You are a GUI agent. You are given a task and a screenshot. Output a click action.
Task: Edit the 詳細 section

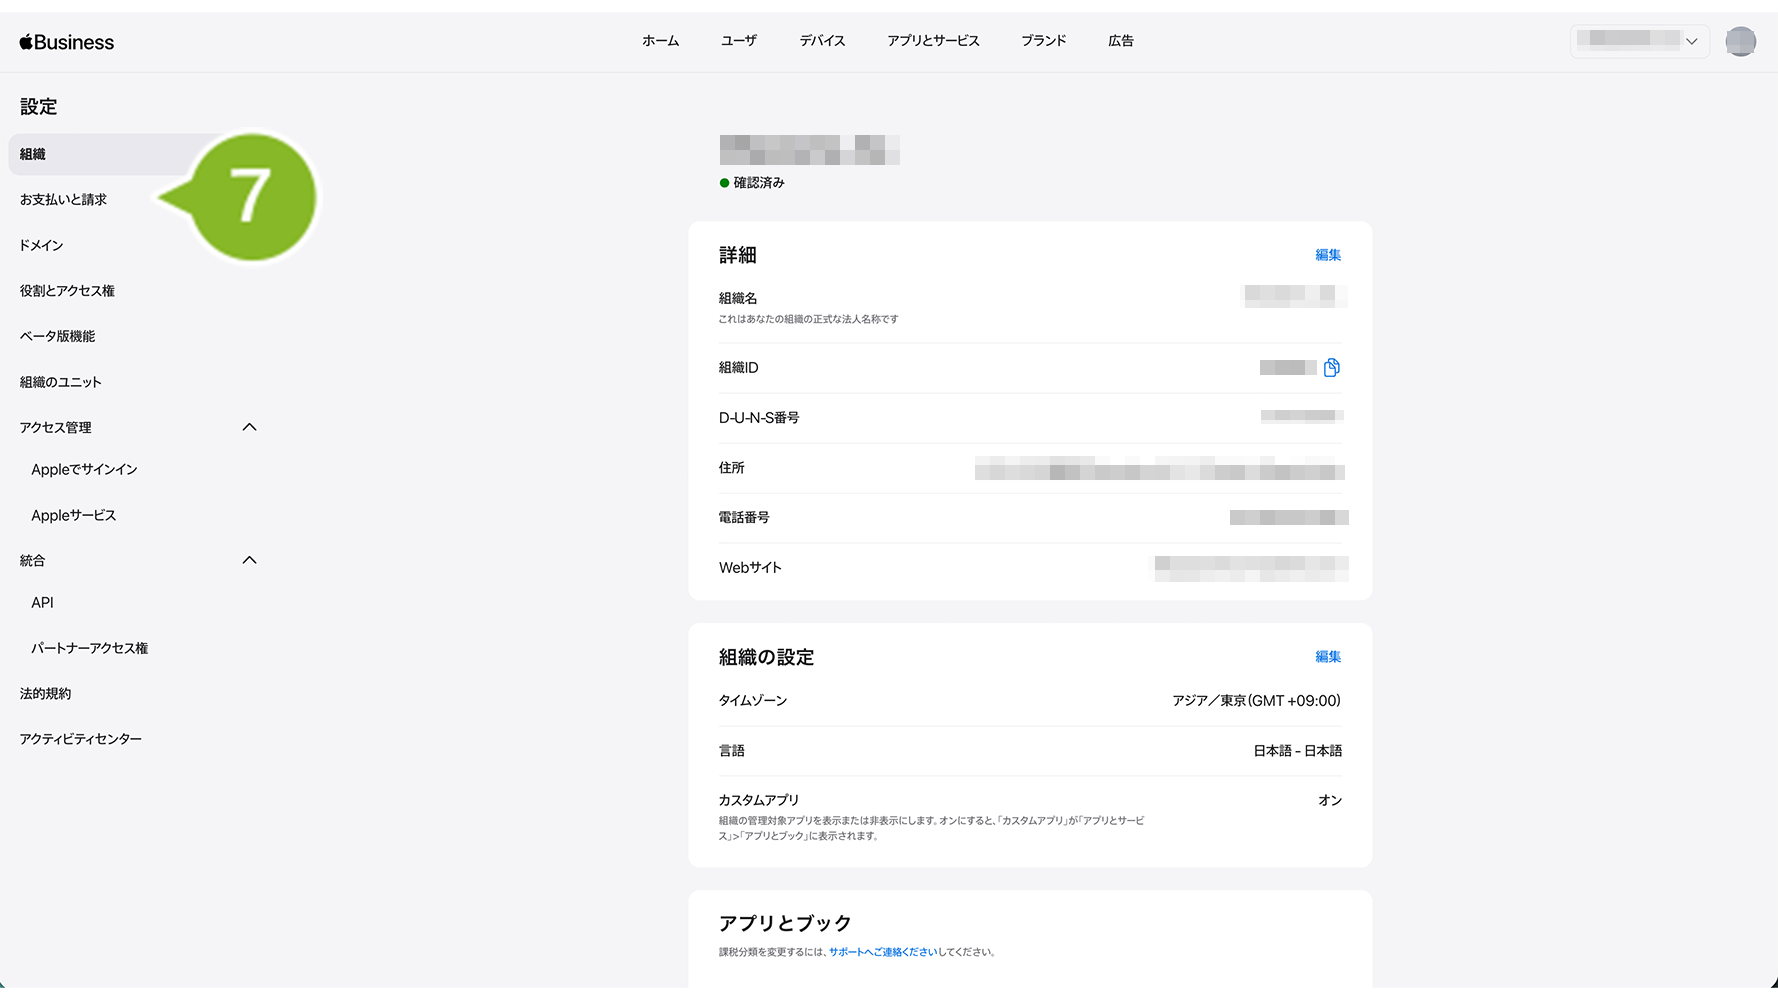(x=1327, y=255)
